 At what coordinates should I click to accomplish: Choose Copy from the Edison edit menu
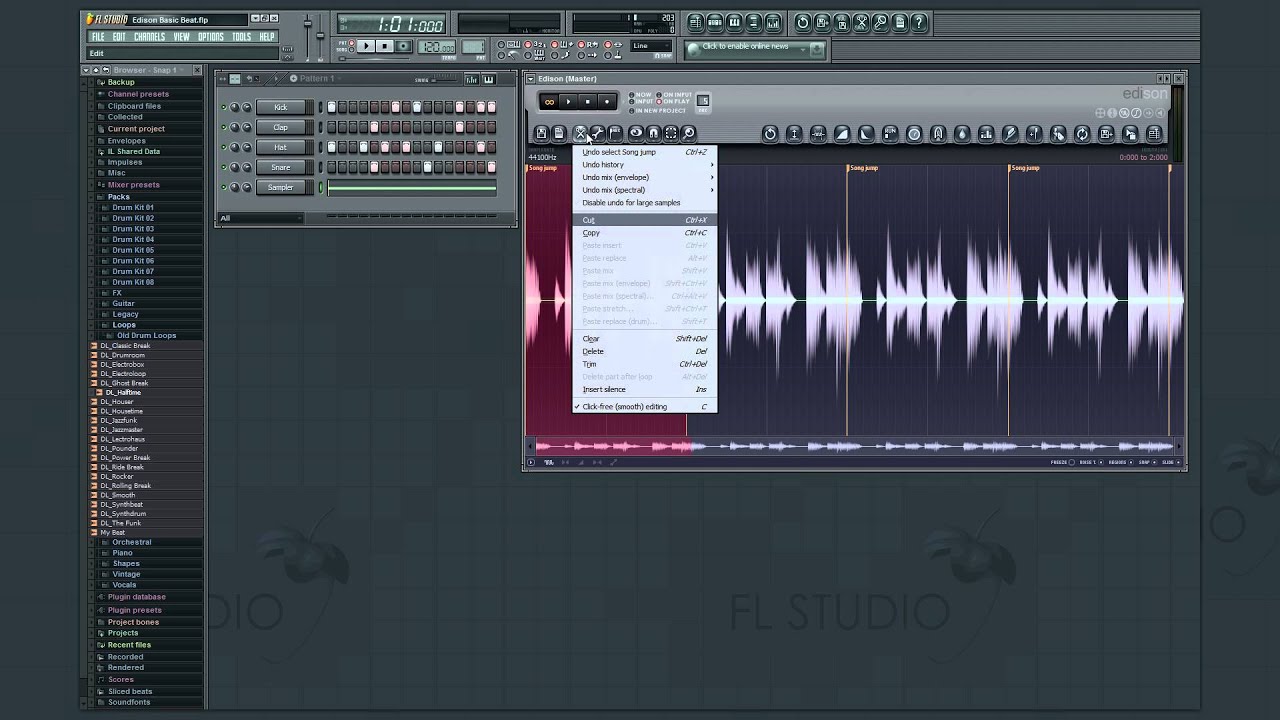[x=644, y=233]
